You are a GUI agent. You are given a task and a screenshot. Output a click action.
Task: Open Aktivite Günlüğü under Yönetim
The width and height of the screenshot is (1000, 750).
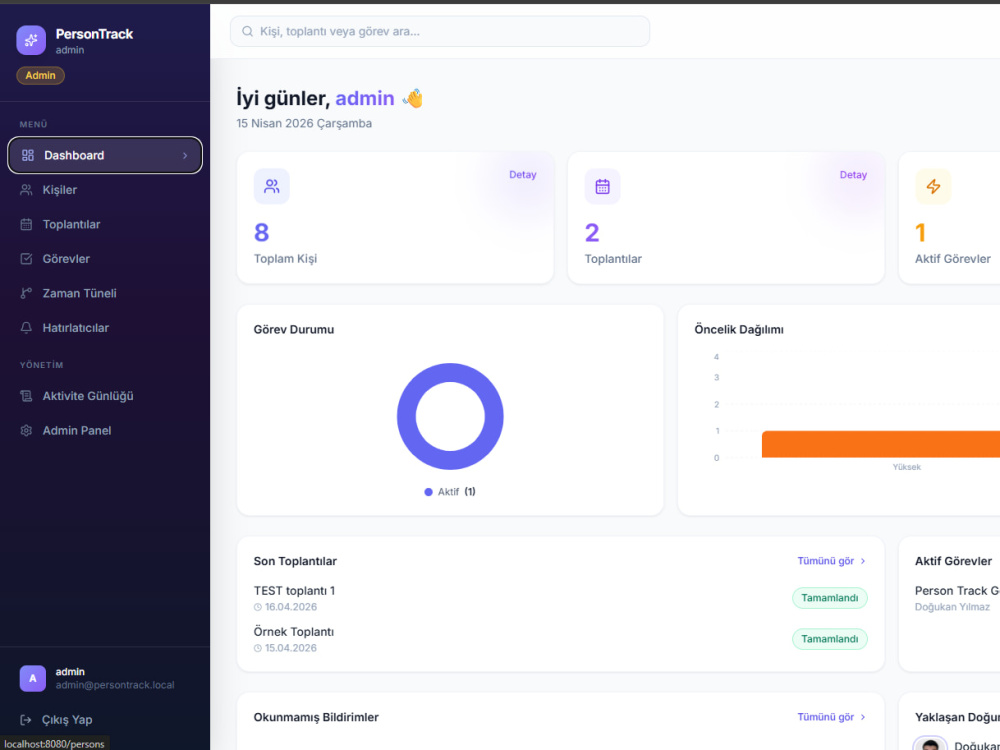(x=105, y=395)
